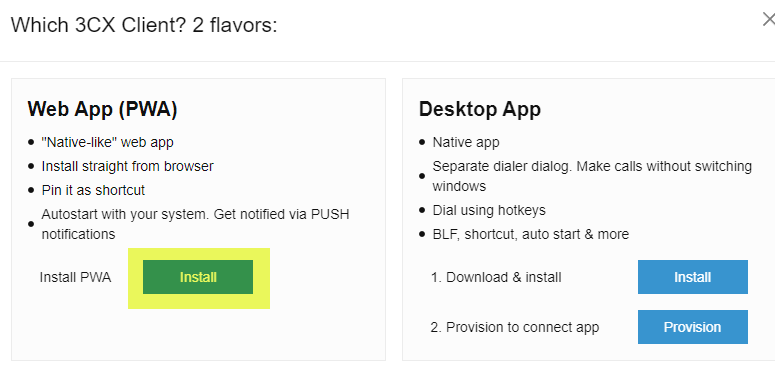Click the Provision button
This screenshot has width=775, height=367.
[692, 327]
